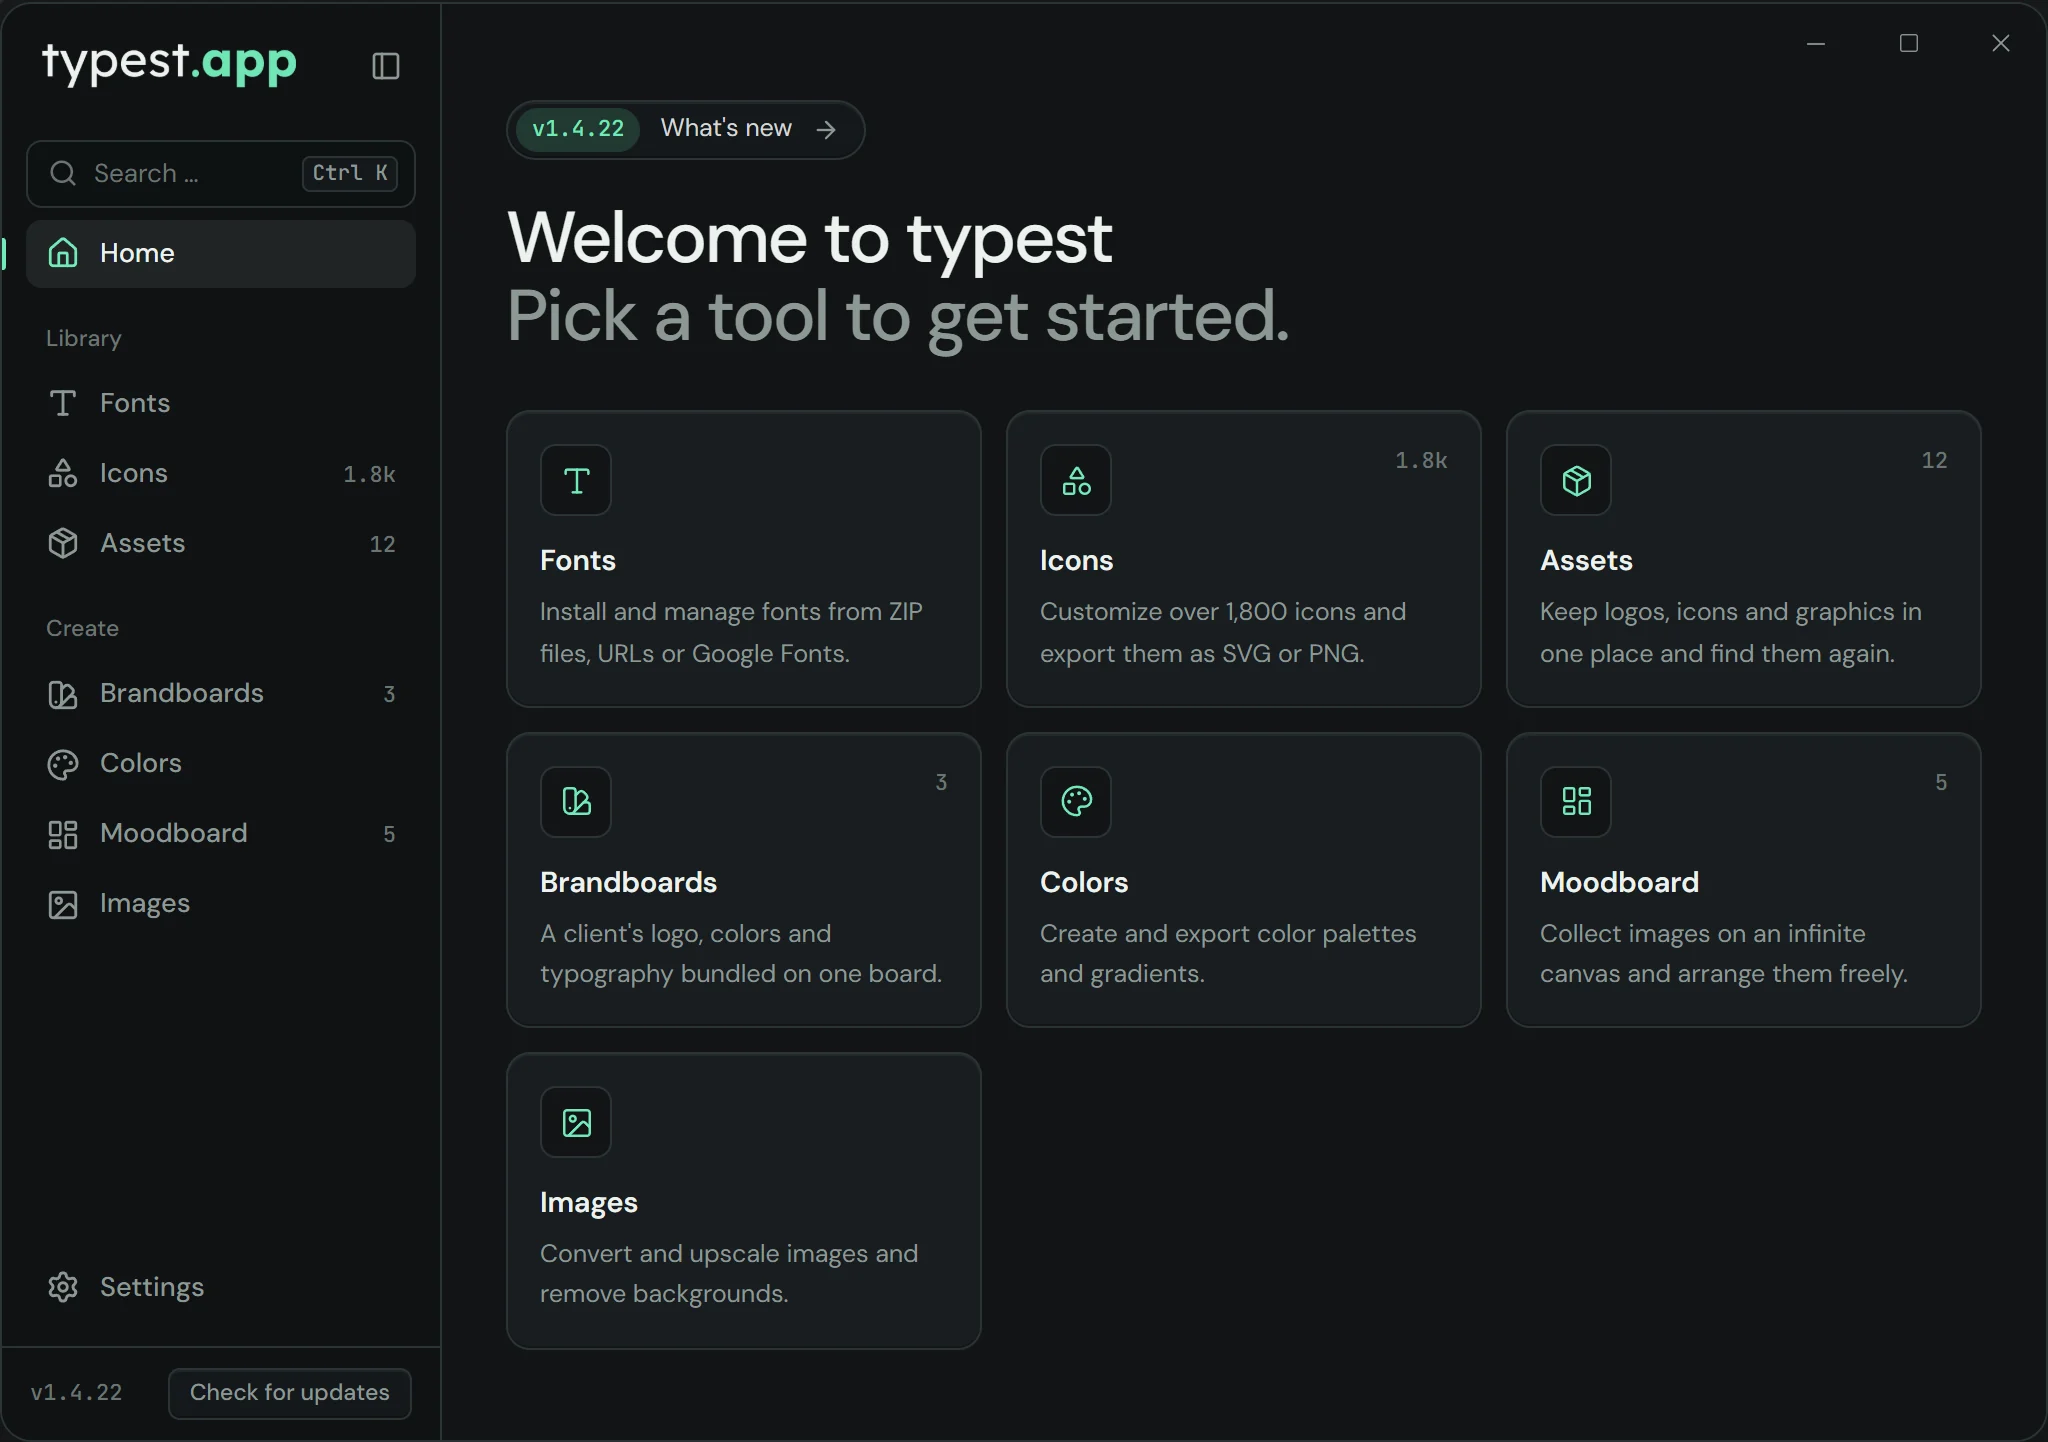Image resolution: width=2048 pixels, height=1442 pixels.
Task: Click the Assets cube icon in the sidebar
Action: [x=63, y=543]
